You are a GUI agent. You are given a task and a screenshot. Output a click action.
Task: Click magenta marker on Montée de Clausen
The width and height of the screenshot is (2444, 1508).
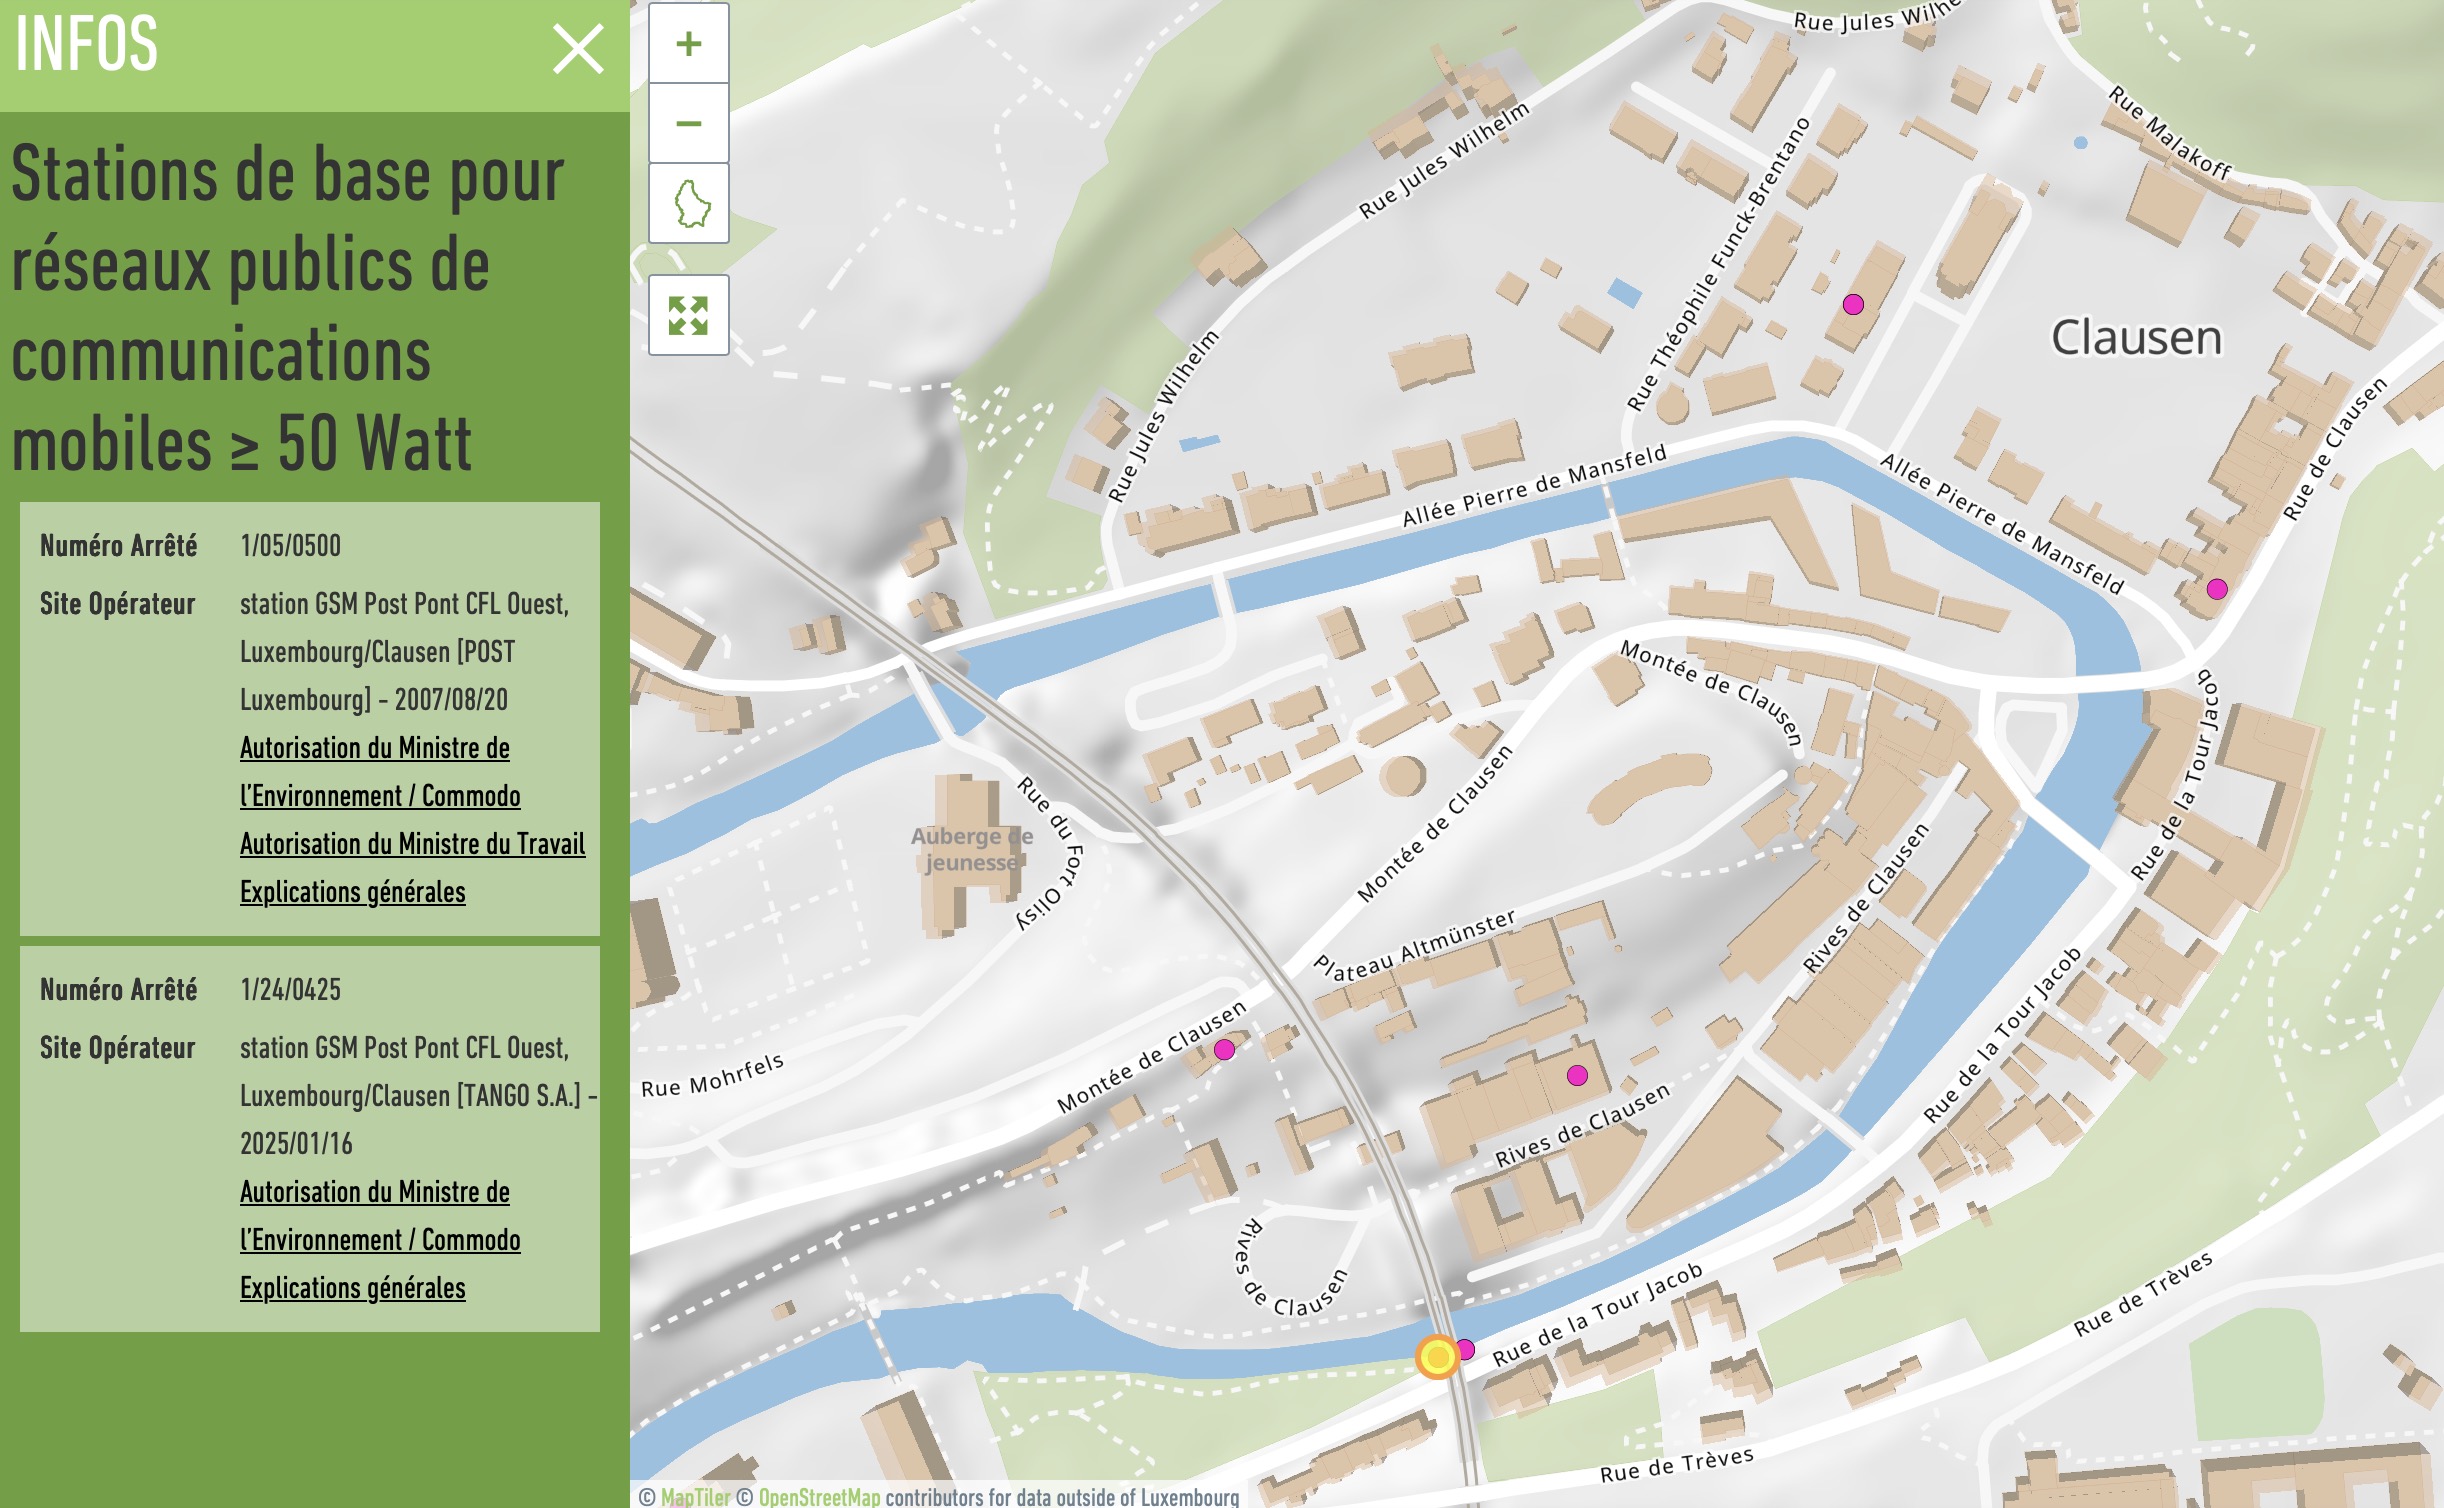[1224, 1050]
